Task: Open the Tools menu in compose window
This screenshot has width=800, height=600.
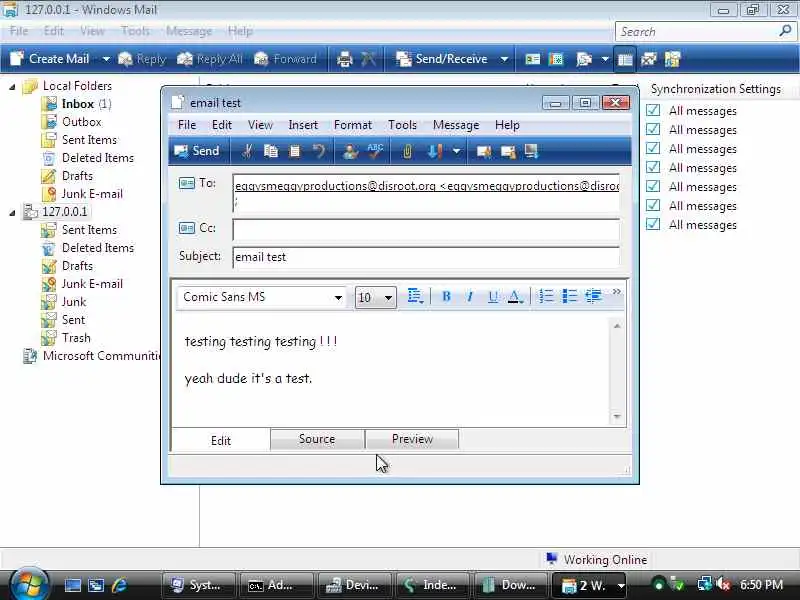Action: point(402,125)
